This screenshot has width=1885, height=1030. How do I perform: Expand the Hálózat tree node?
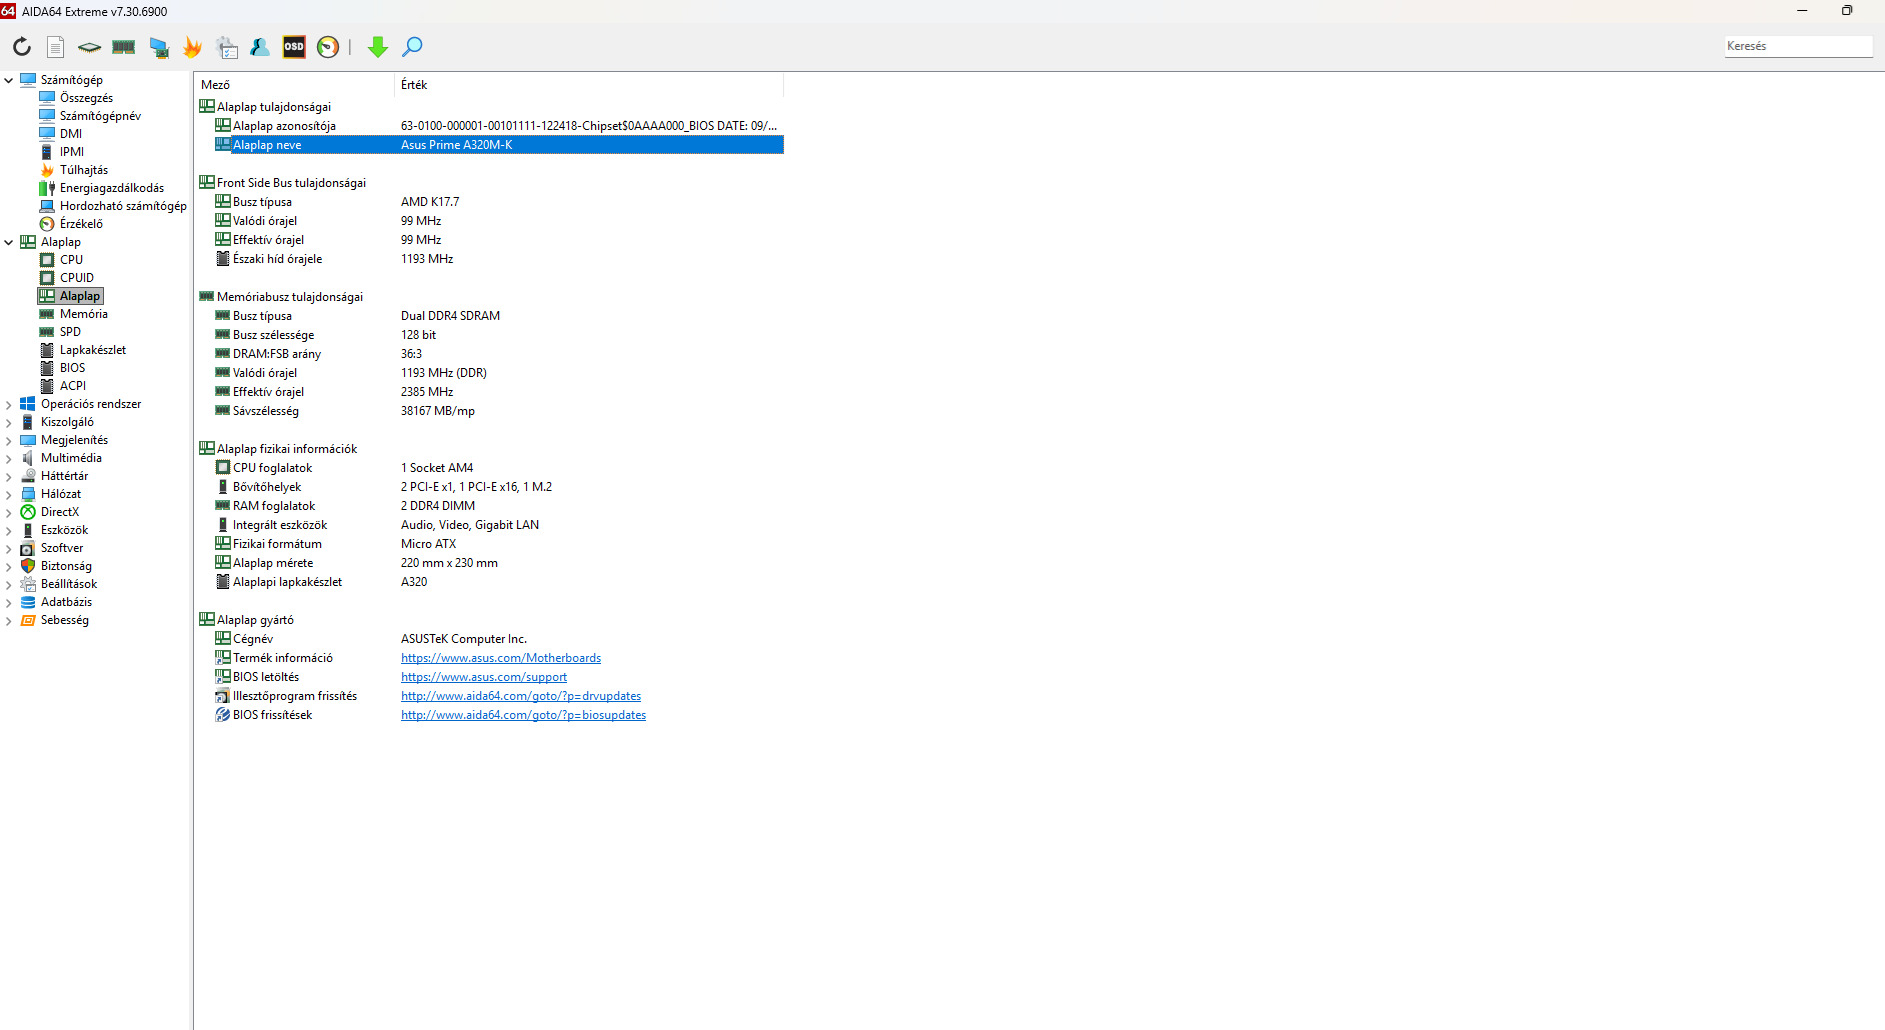coord(9,494)
